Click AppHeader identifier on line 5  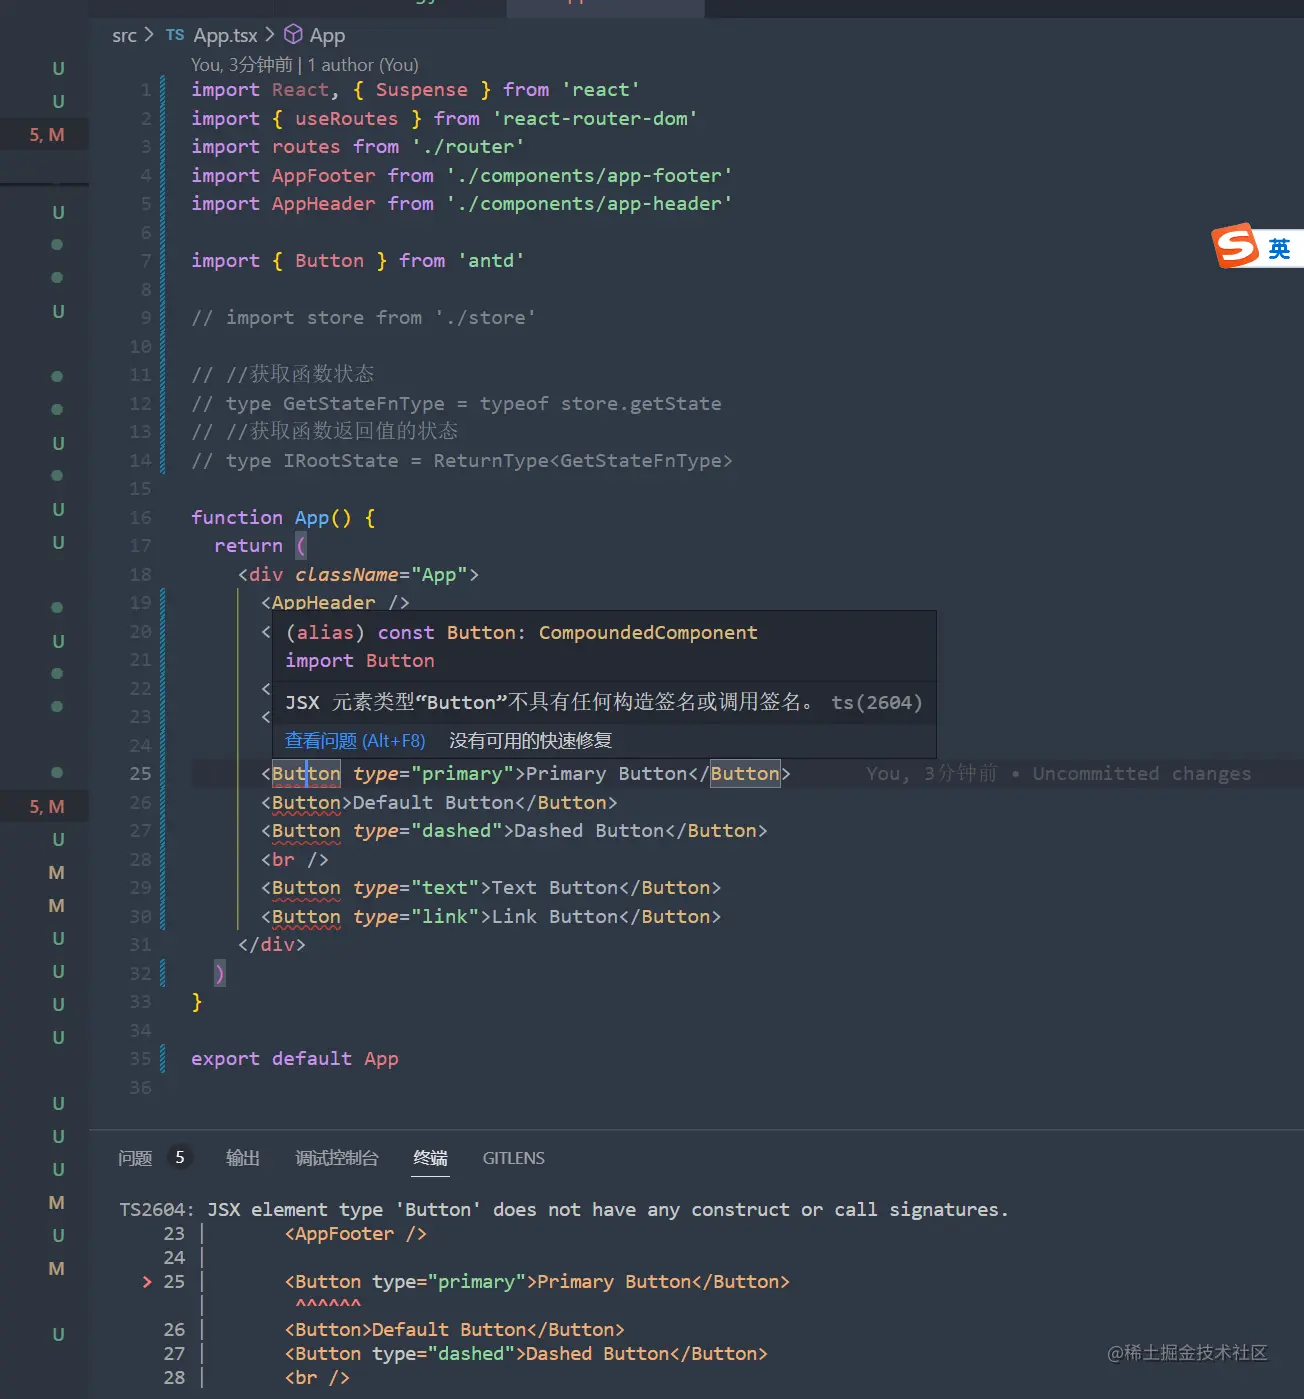[x=324, y=204]
